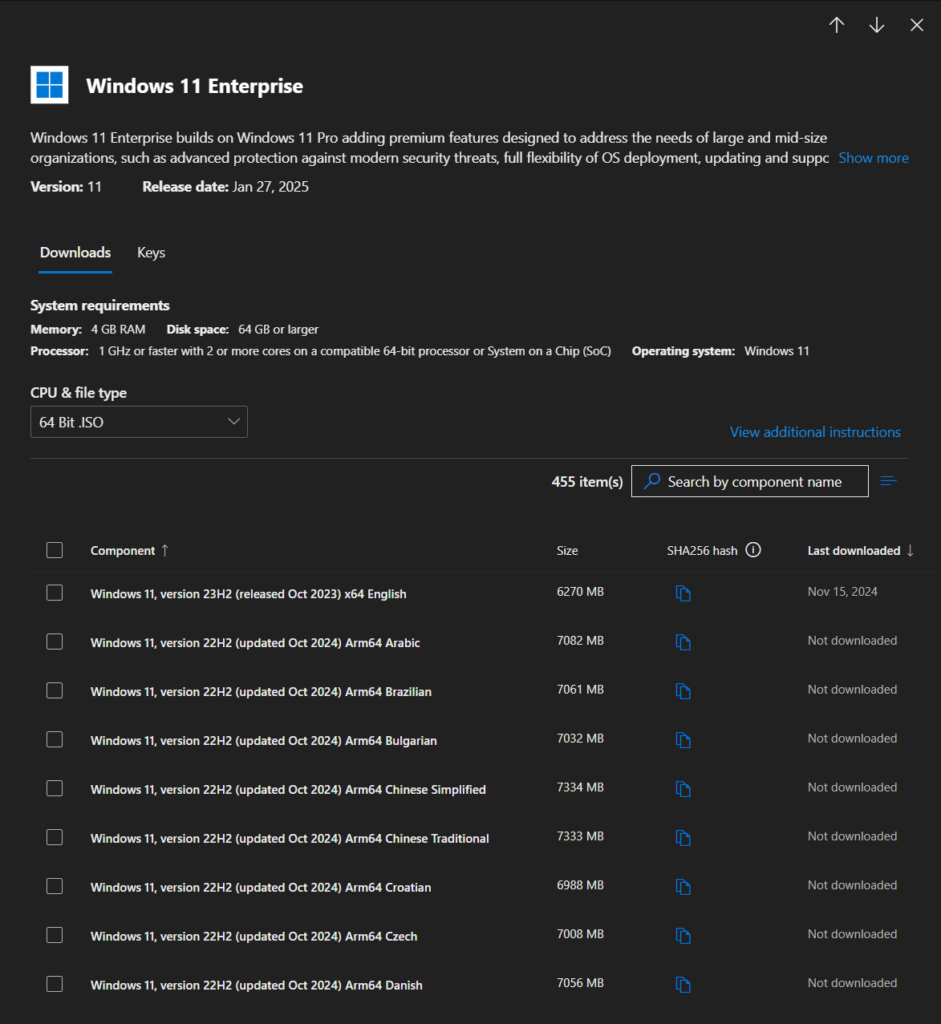
Task: Sort by Component column header
Action: tap(123, 551)
